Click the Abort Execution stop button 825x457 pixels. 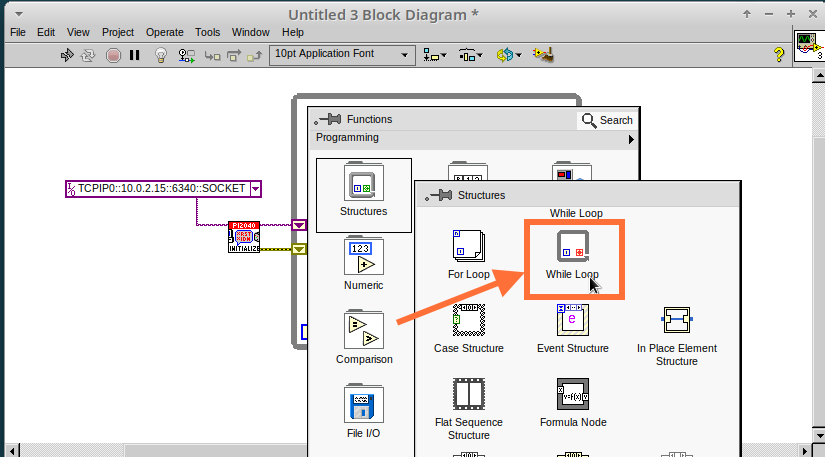pyautogui.click(x=113, y=55)
